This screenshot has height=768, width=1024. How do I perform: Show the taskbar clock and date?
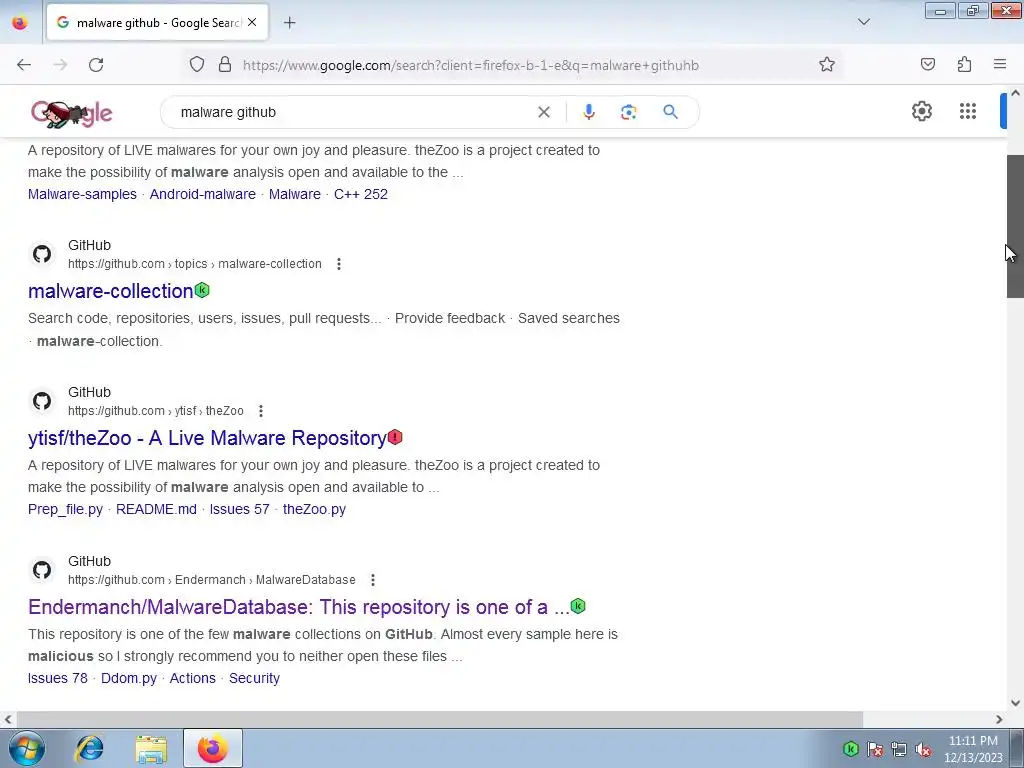[x=973, y=749]
